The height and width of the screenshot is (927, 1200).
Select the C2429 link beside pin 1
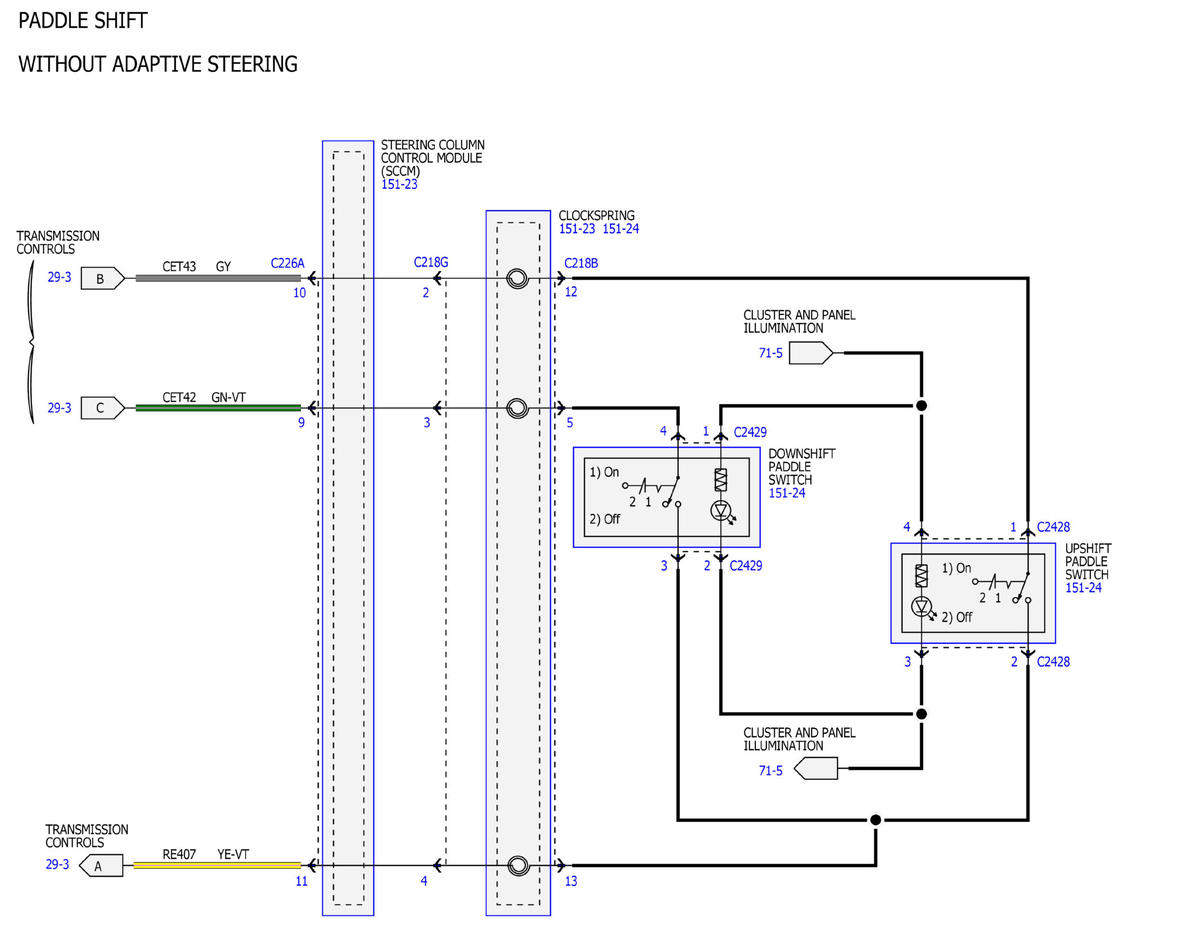(x=750, y=432)
